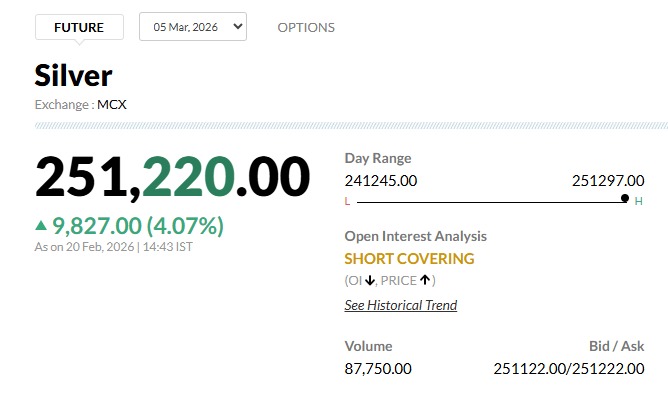This screenshot has width=668, height=417.
Task: Click the MCX exchange name
Action: coord(112,104)
